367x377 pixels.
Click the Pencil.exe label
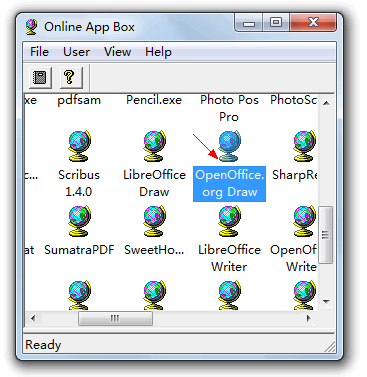(154, 100)
